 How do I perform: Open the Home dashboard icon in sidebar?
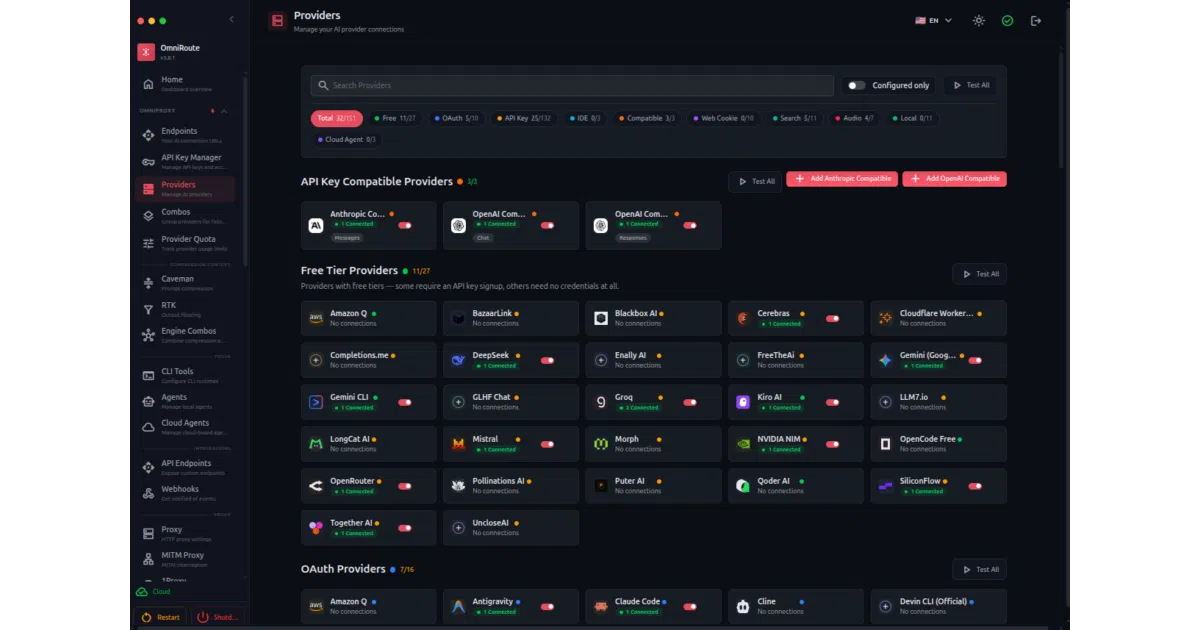148,84
